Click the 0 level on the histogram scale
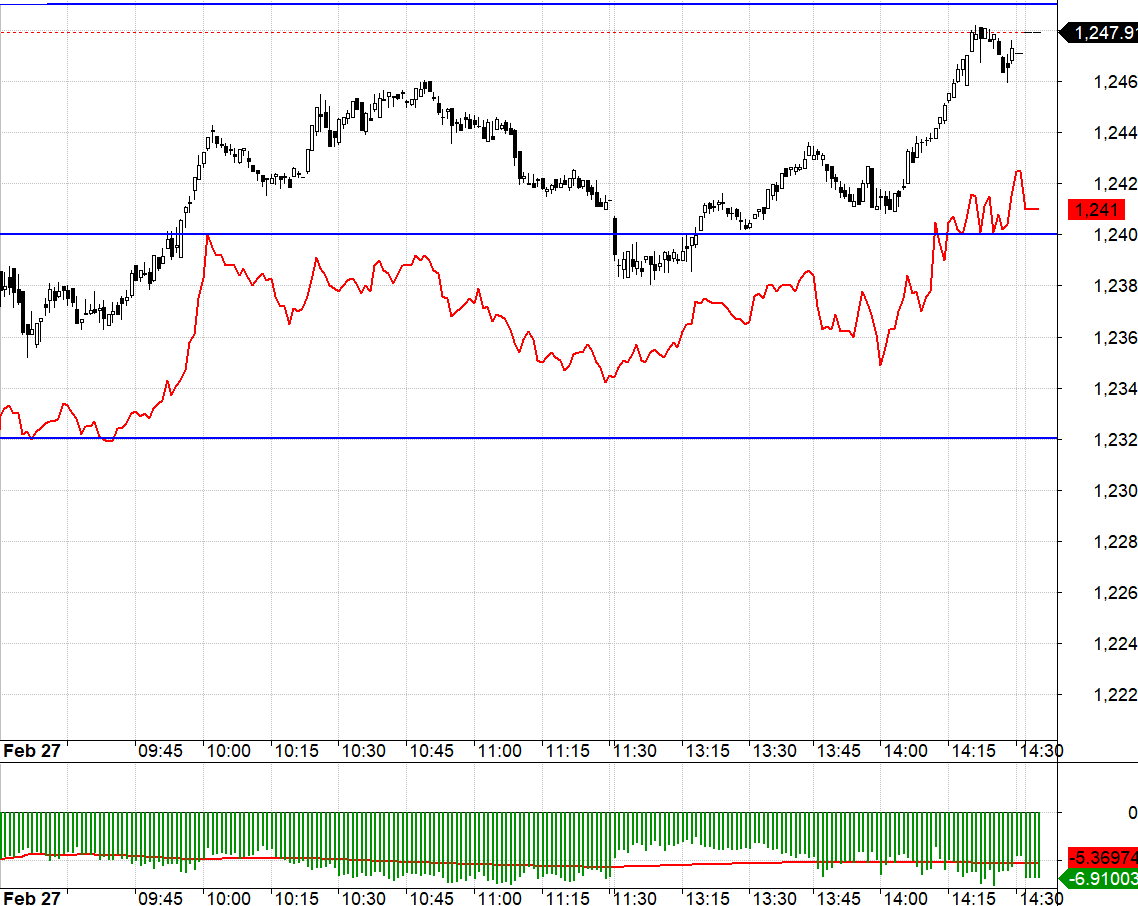The image size is (1138, 906). [1132, 812]
